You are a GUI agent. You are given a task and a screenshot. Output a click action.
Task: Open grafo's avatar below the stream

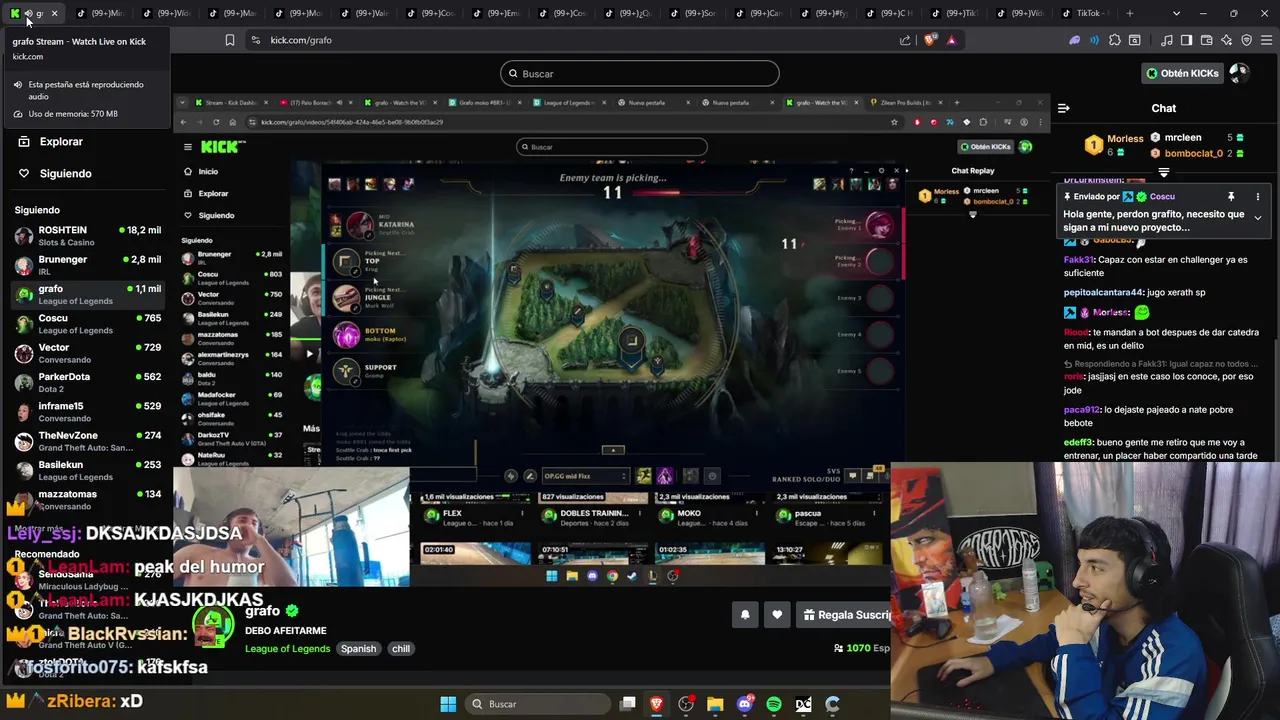[x=213, y=628]
